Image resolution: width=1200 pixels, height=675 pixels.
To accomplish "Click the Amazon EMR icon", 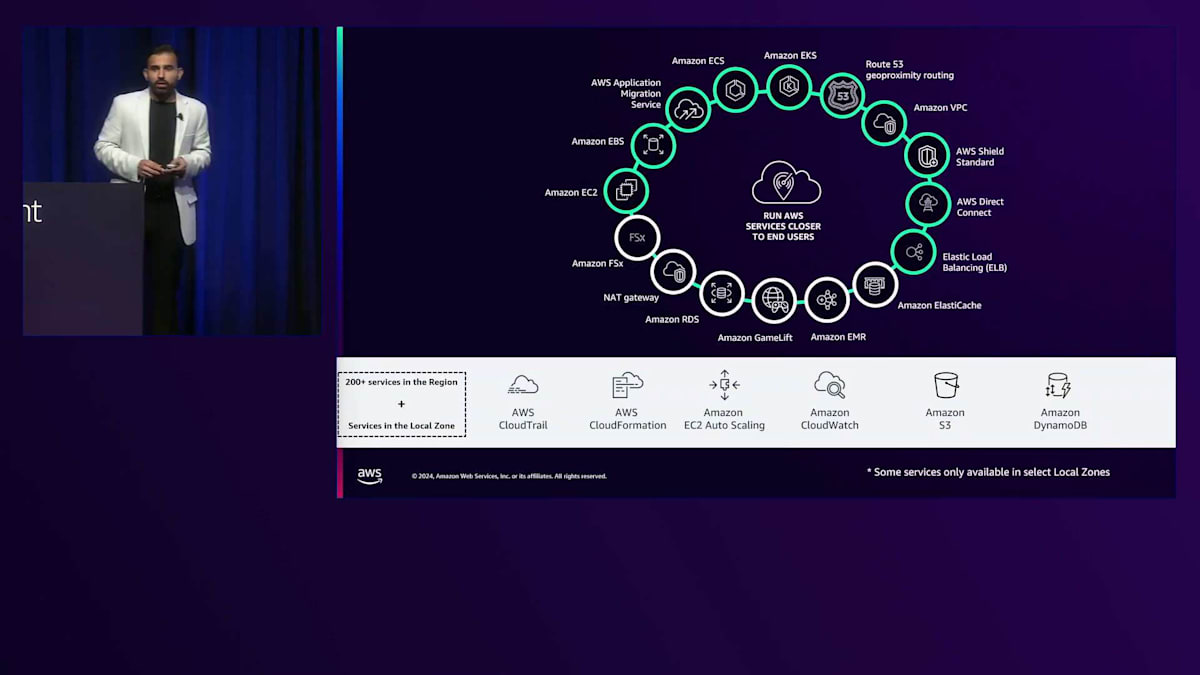I will (x=826, y=299).
